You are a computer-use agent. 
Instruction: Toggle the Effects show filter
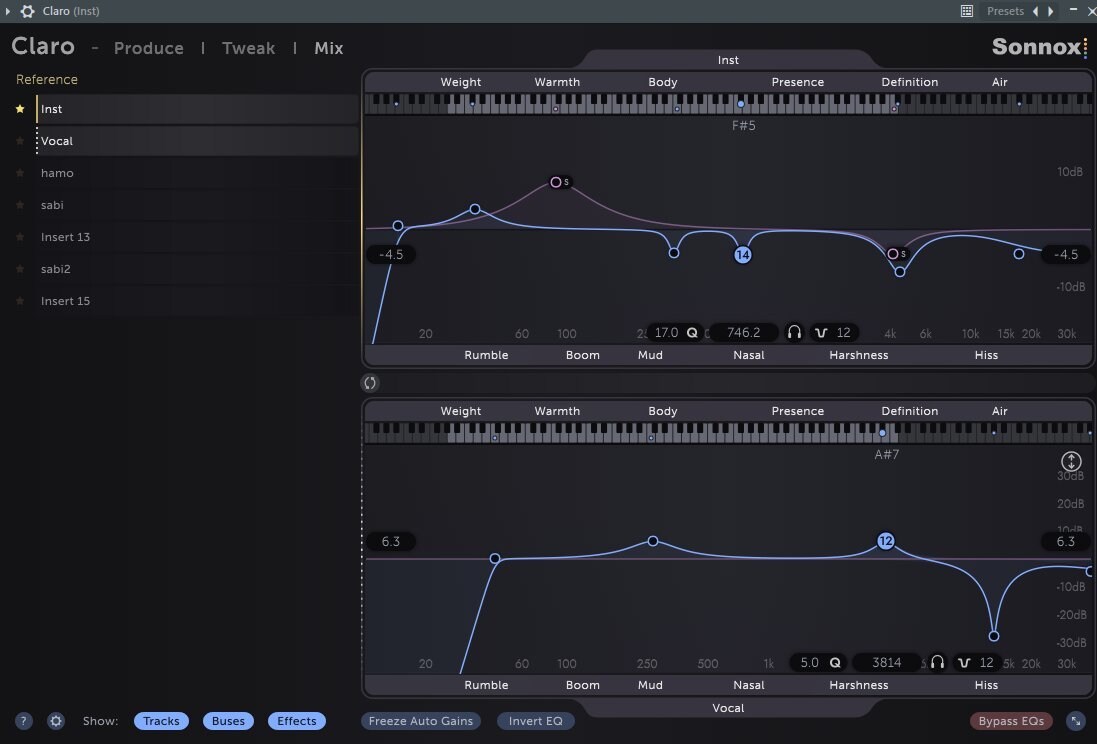click(x=297, y=721)
